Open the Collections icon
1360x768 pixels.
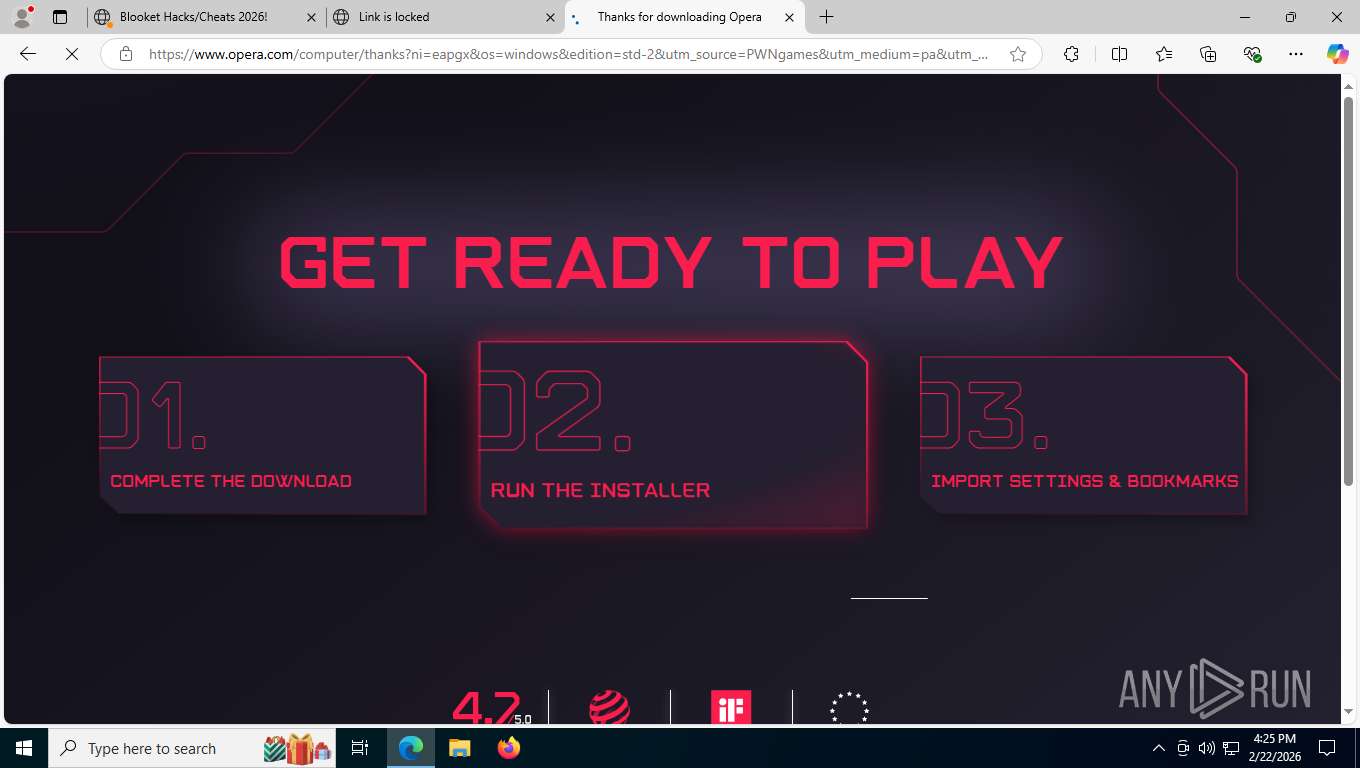(x=1208, y=54)
